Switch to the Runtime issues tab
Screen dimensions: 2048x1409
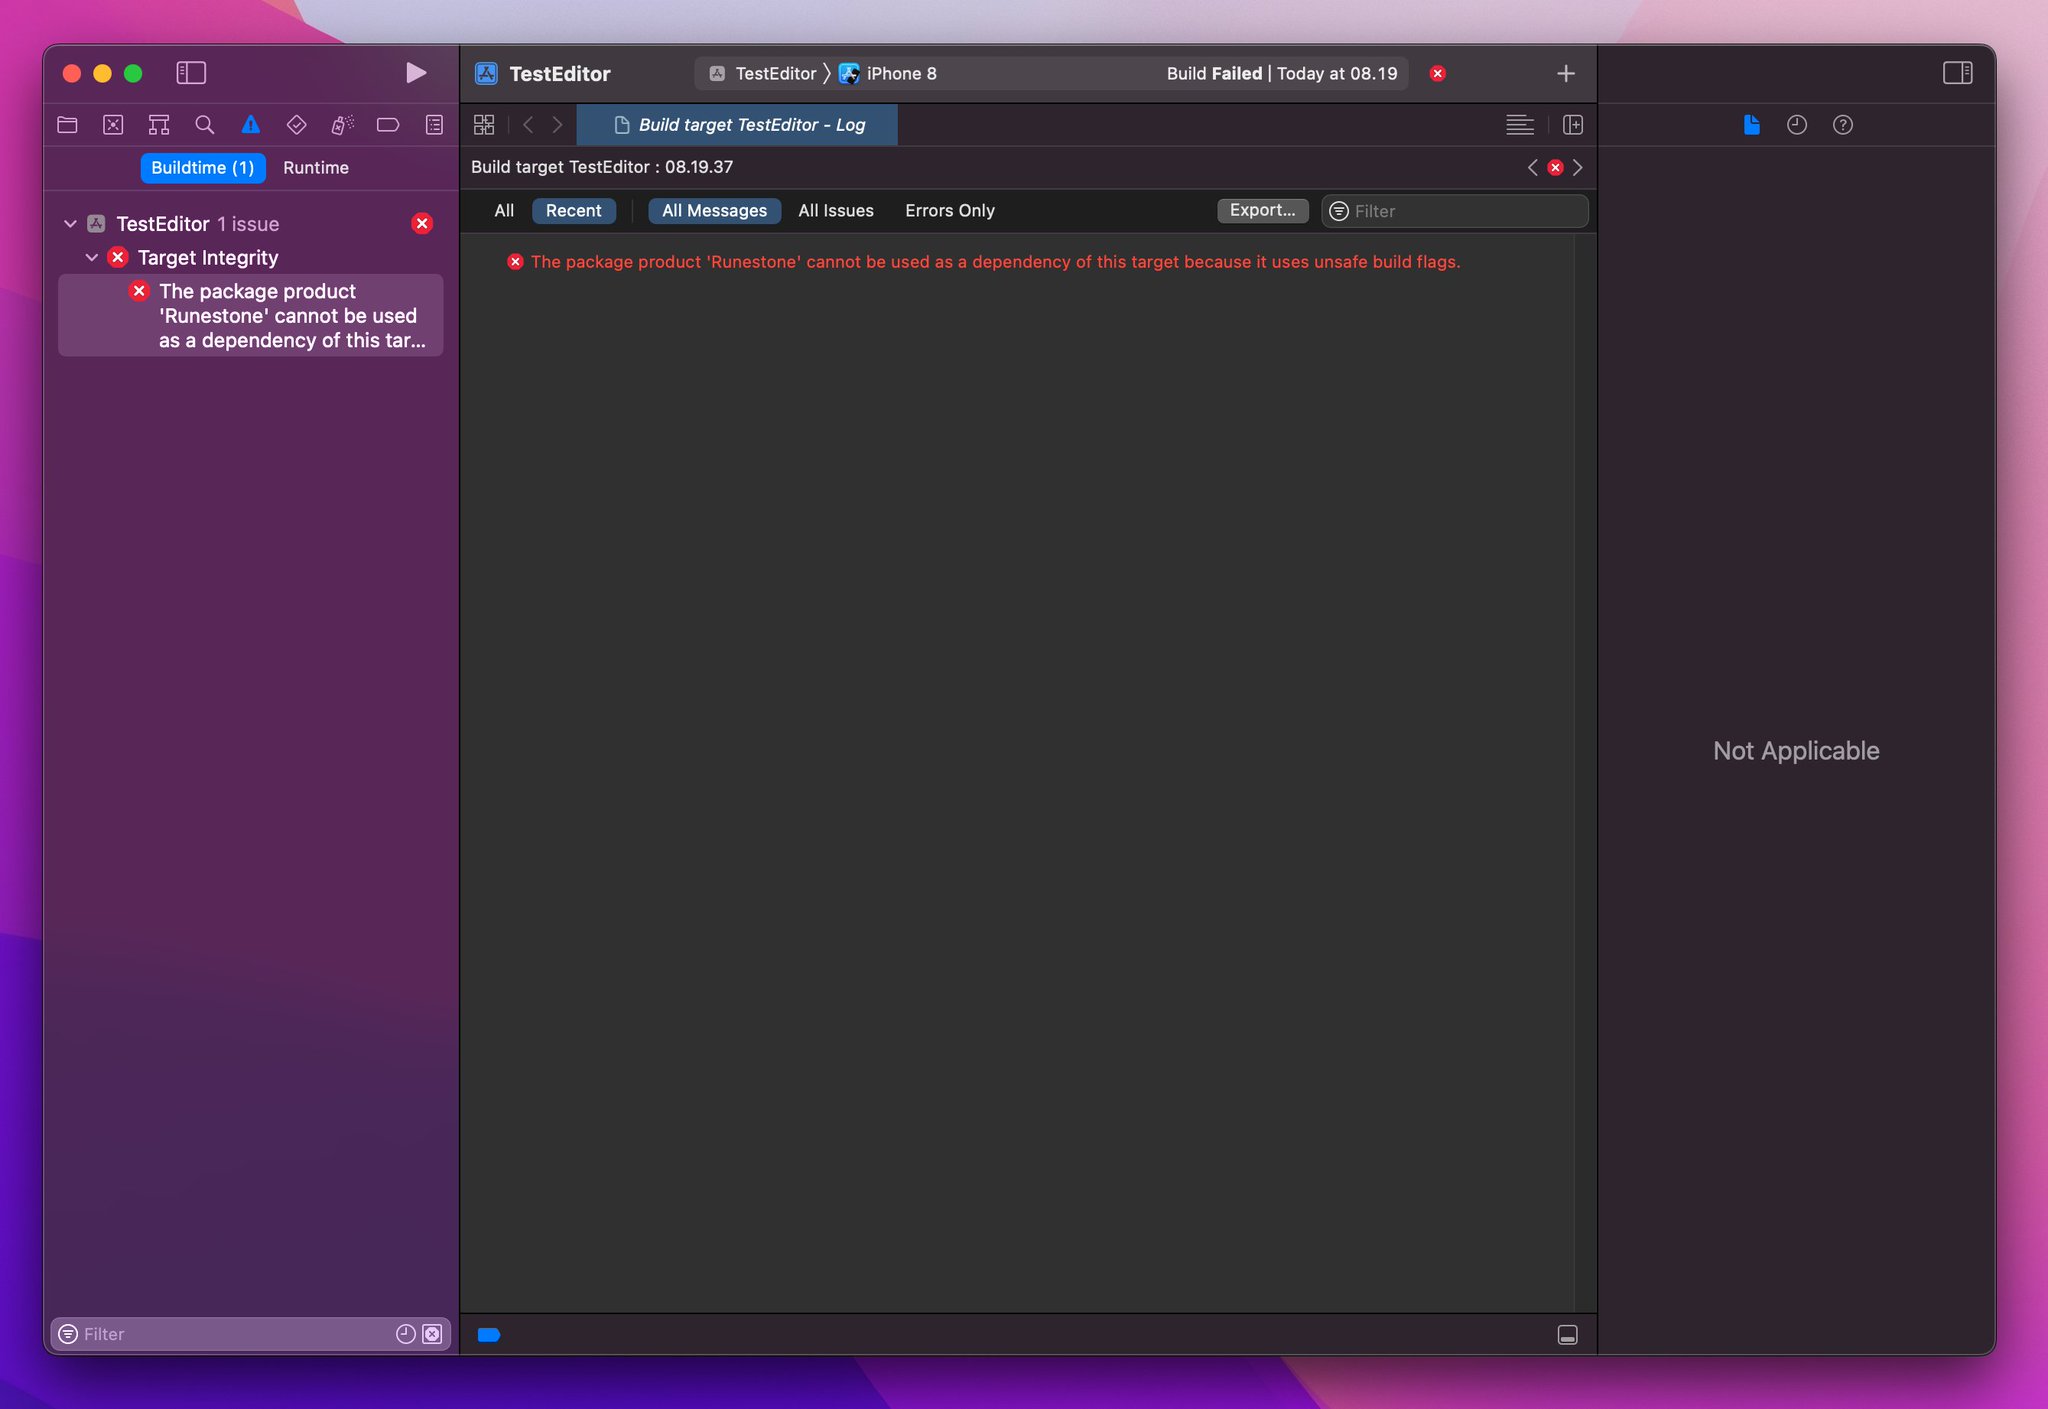point(315,168)
